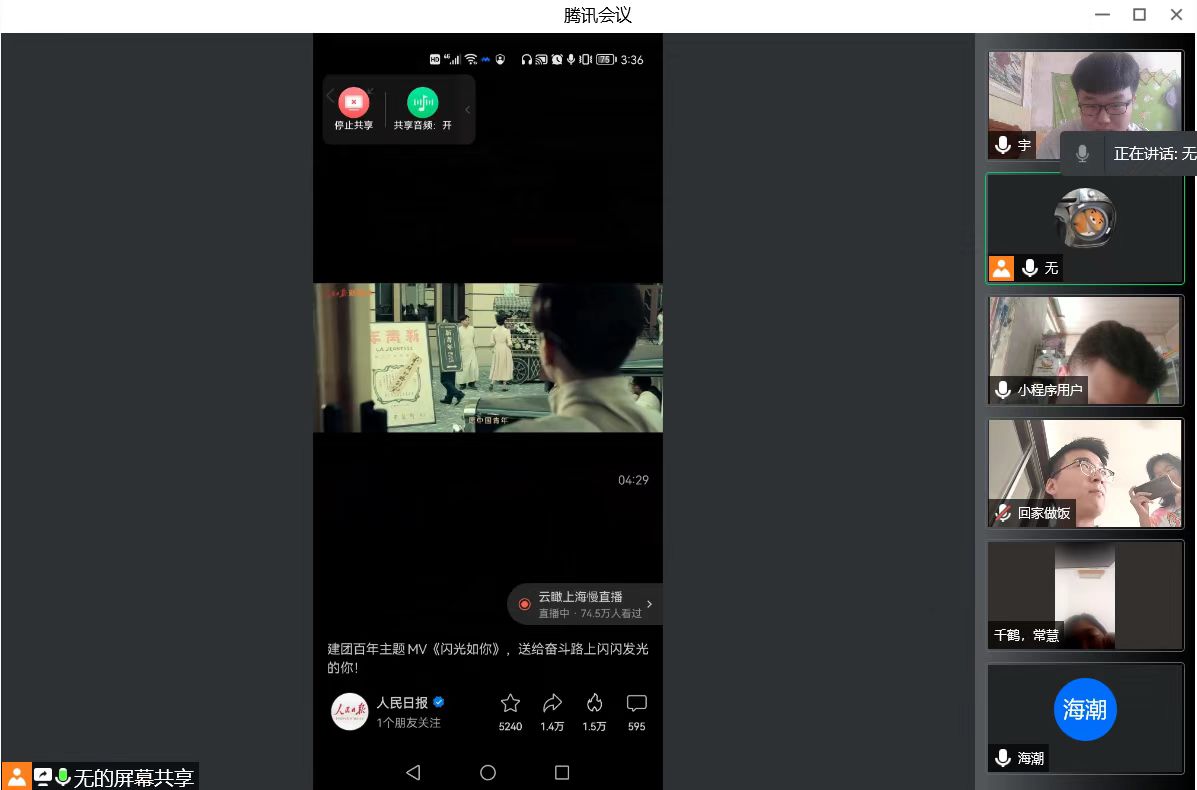Click the red stop sharing icon

(353, 103)
